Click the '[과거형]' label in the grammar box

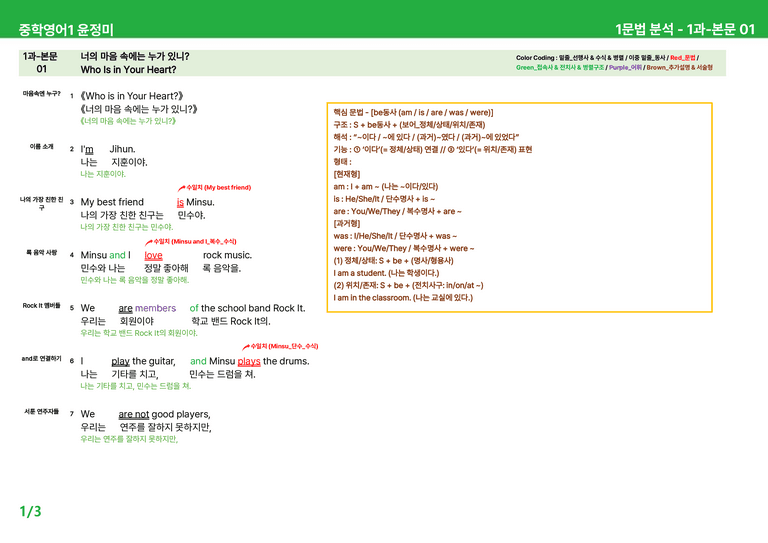(x=346, y=224)
